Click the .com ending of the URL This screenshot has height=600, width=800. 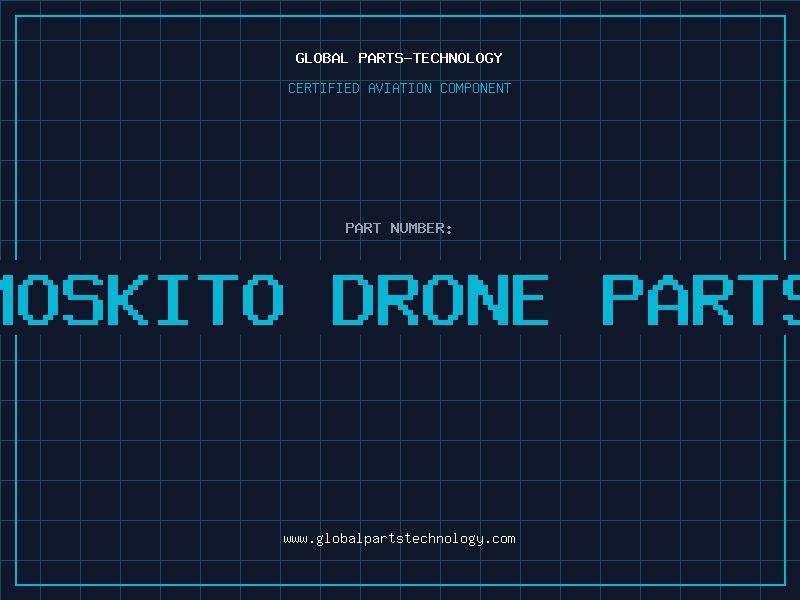pyautogui.click(x=500, y=539)
